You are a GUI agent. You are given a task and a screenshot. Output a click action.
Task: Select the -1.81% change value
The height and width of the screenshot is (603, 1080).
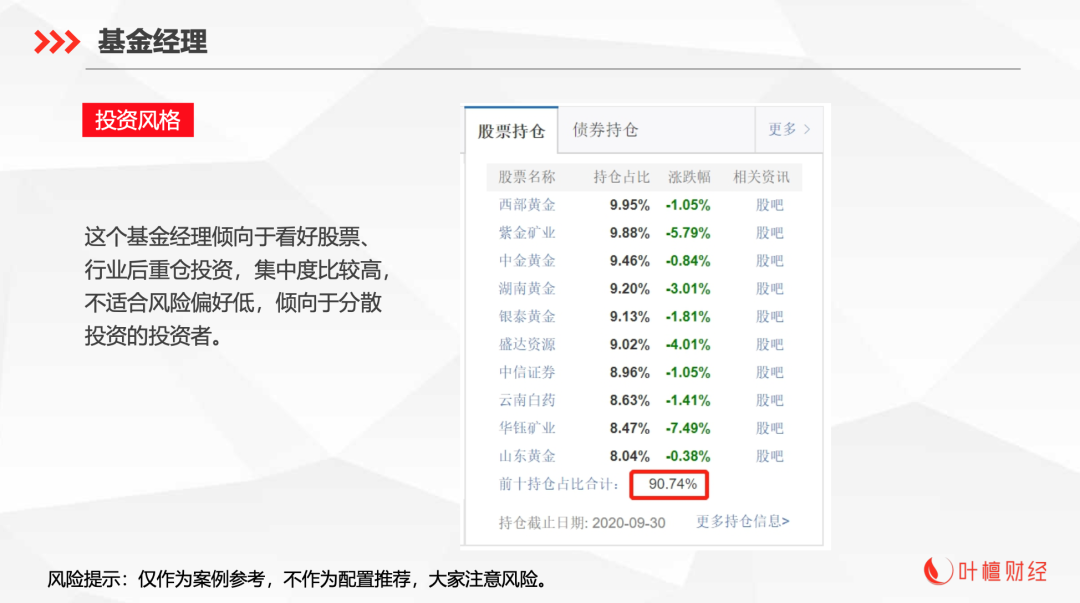pos(687,317)
